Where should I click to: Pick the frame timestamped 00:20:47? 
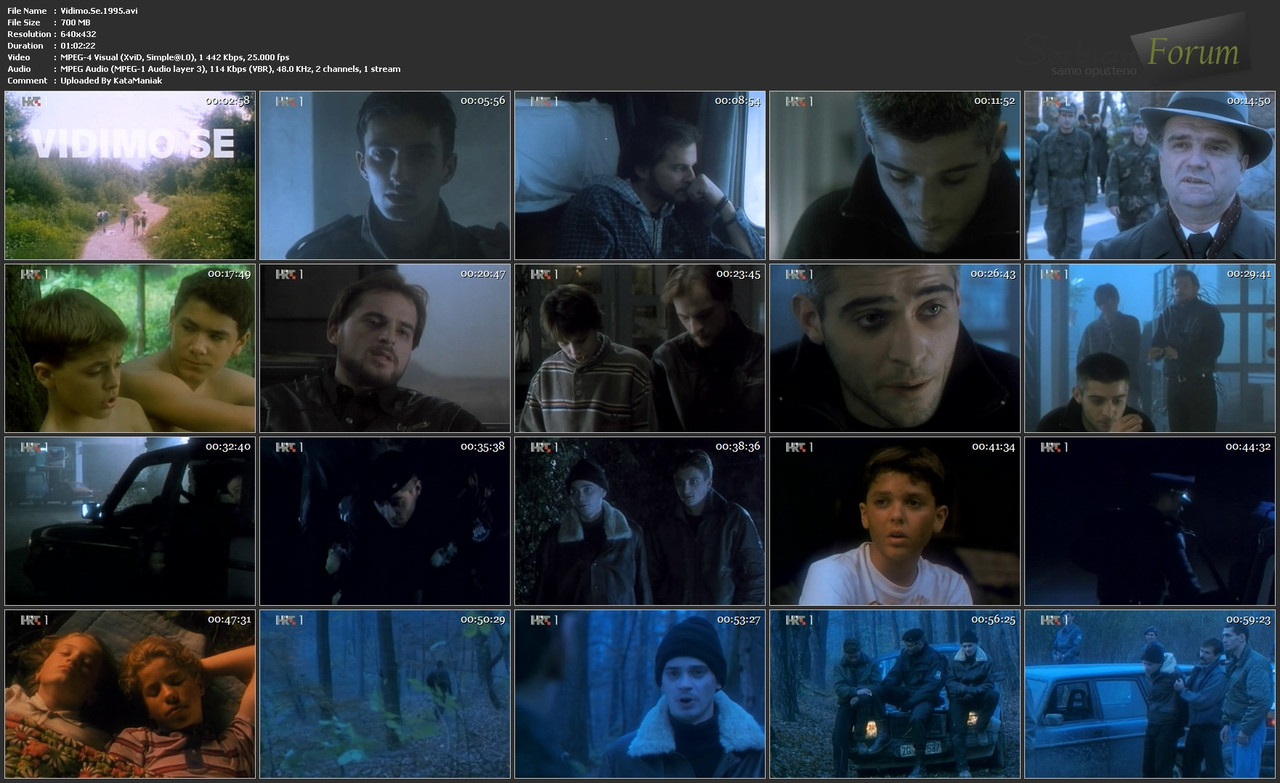tap(385, 348)
